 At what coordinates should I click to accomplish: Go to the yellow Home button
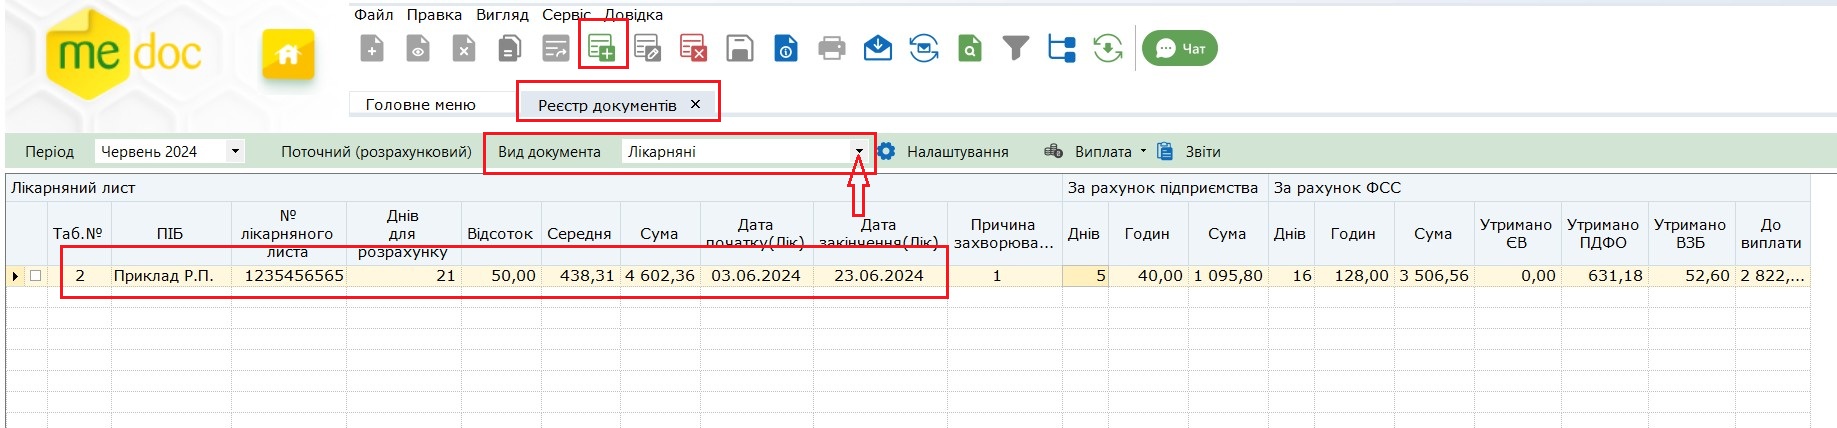point(288,55)
